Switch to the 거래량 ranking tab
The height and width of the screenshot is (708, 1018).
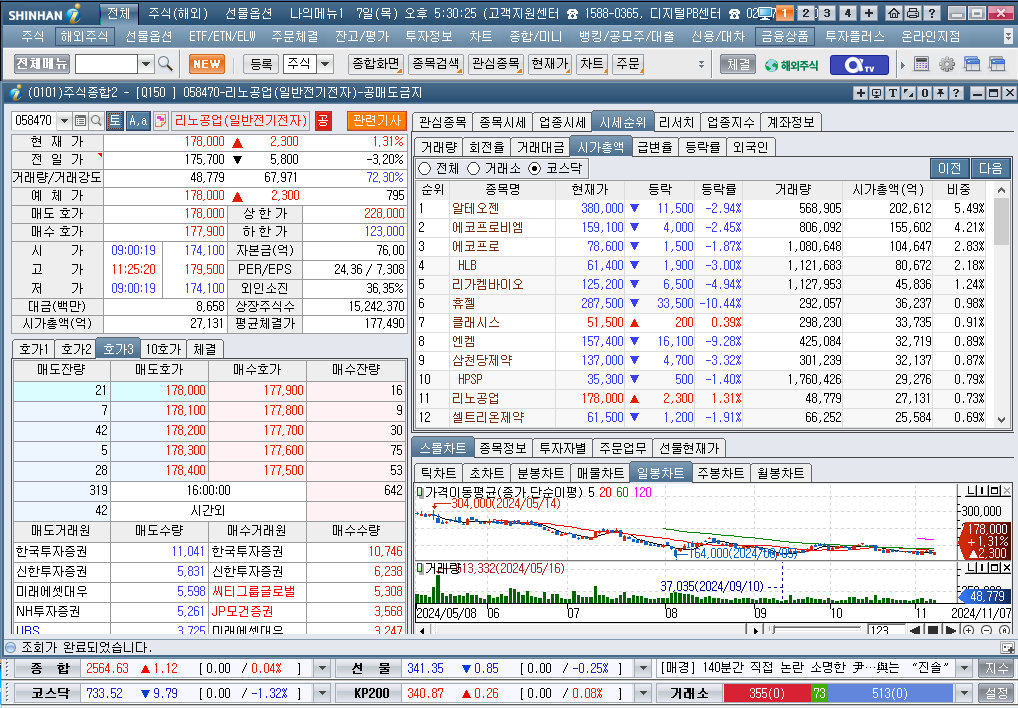pos(439,147)
